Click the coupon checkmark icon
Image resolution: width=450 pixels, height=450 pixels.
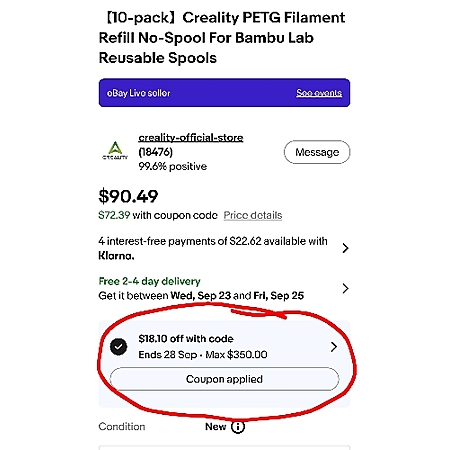pos(118,347)
